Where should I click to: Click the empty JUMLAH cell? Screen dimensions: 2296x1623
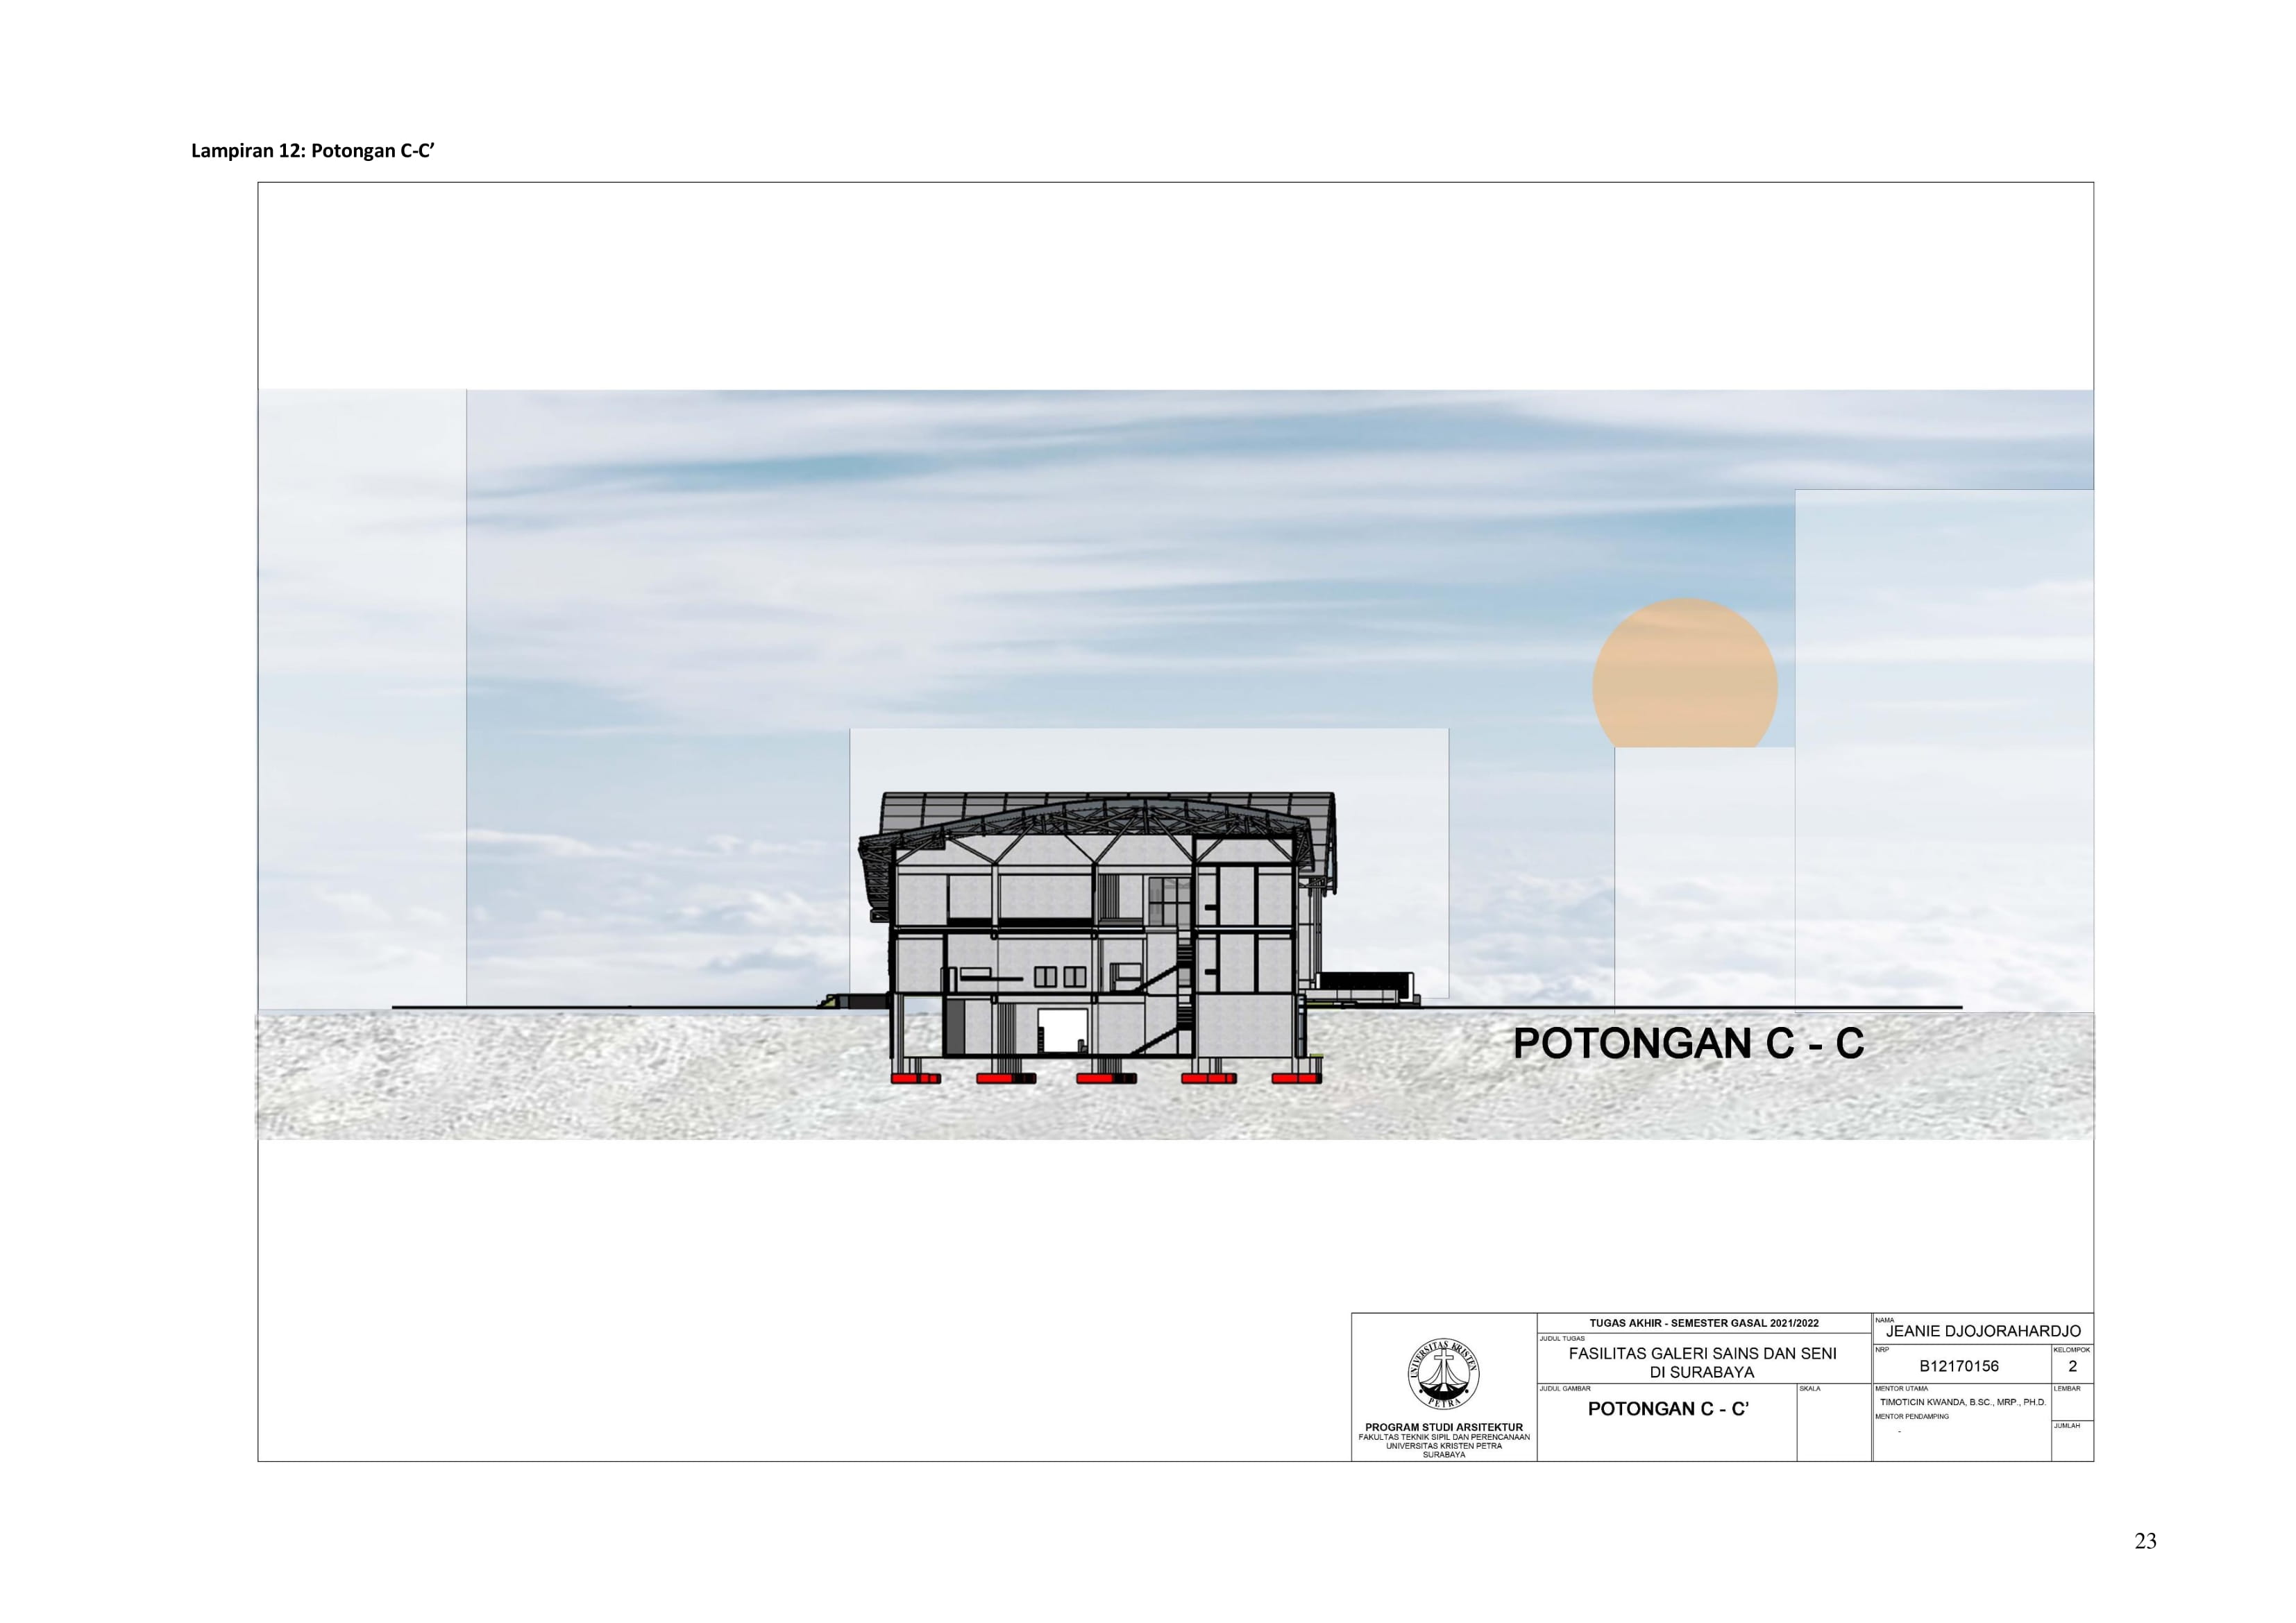[x=2072, y=1441]
